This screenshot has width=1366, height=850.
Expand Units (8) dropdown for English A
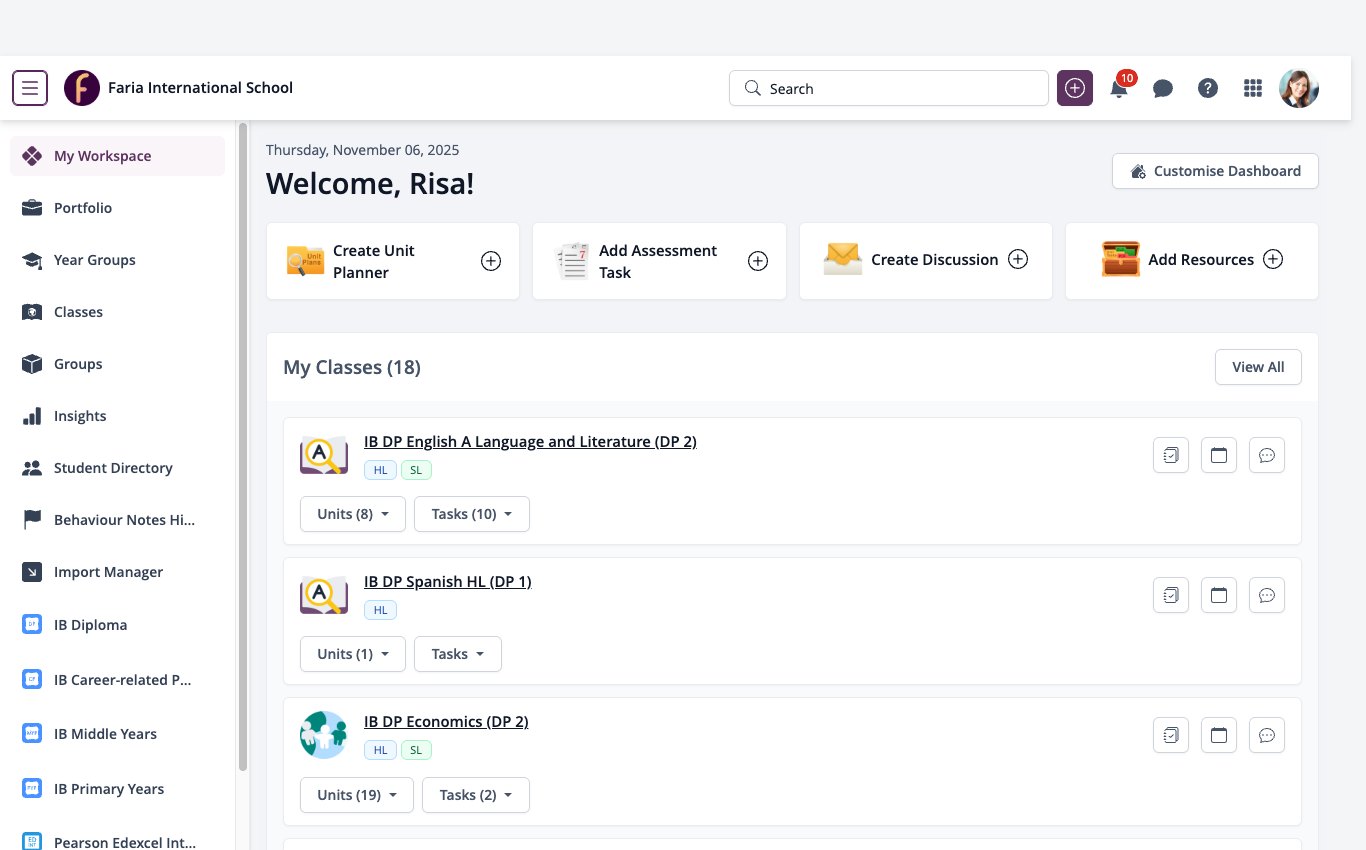point(353,514)
